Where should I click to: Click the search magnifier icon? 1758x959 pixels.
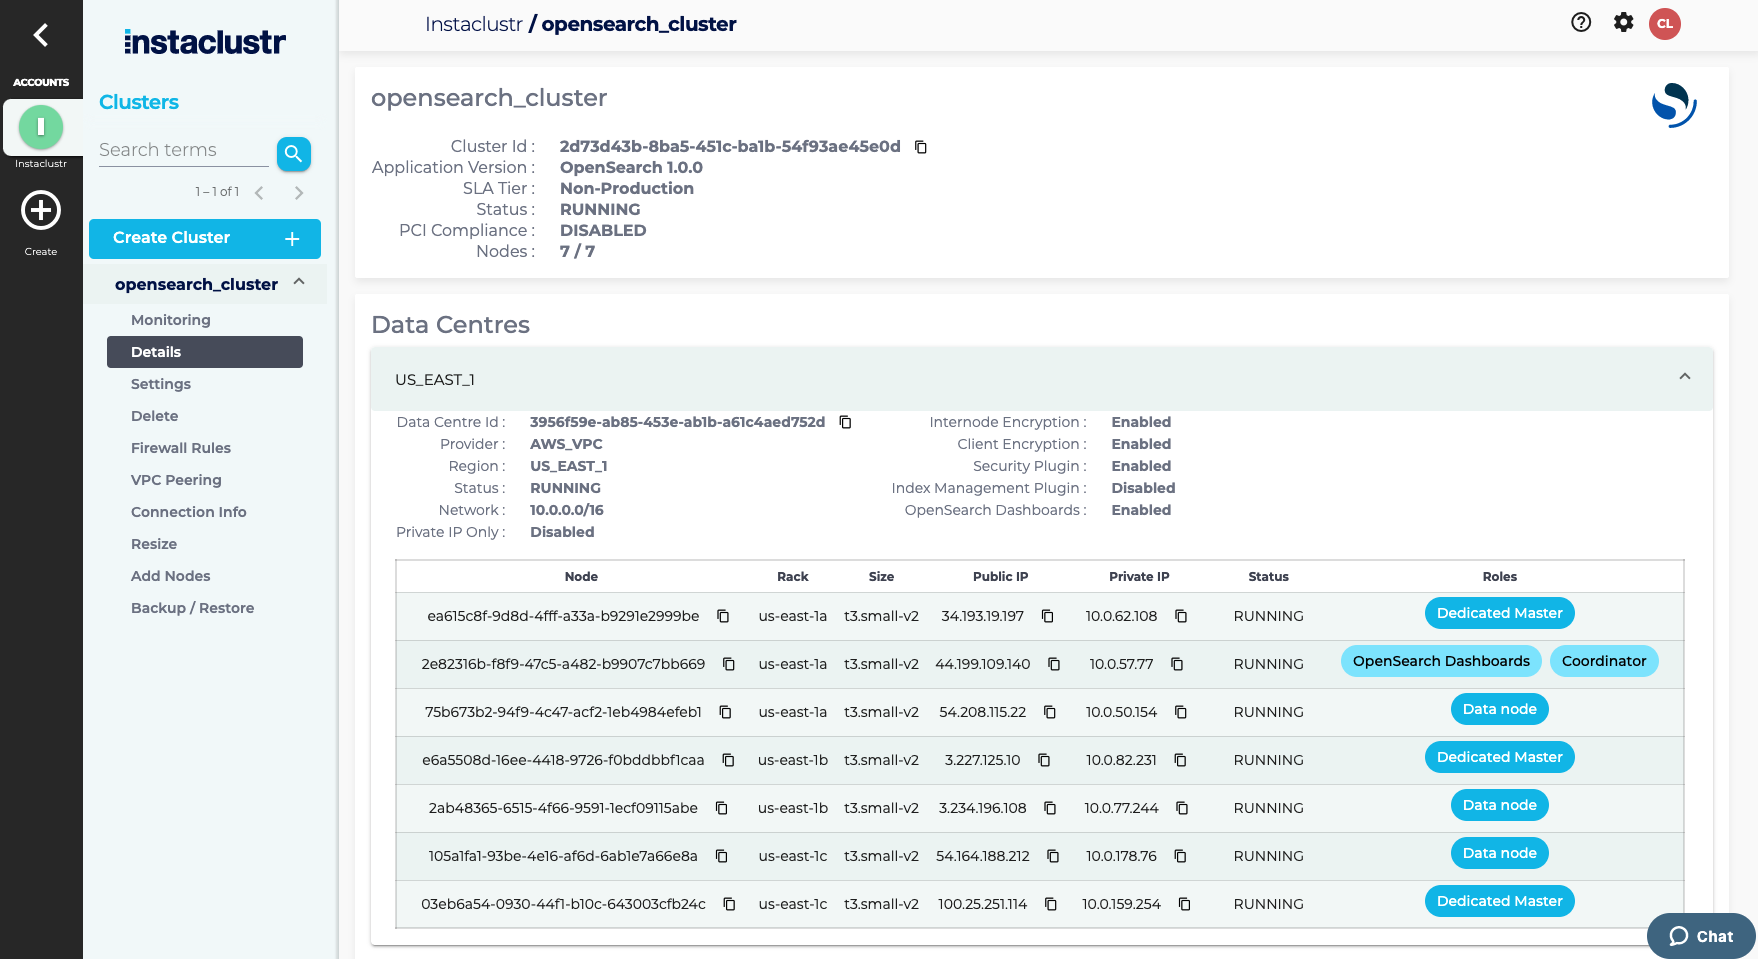(x=293, y=153)
